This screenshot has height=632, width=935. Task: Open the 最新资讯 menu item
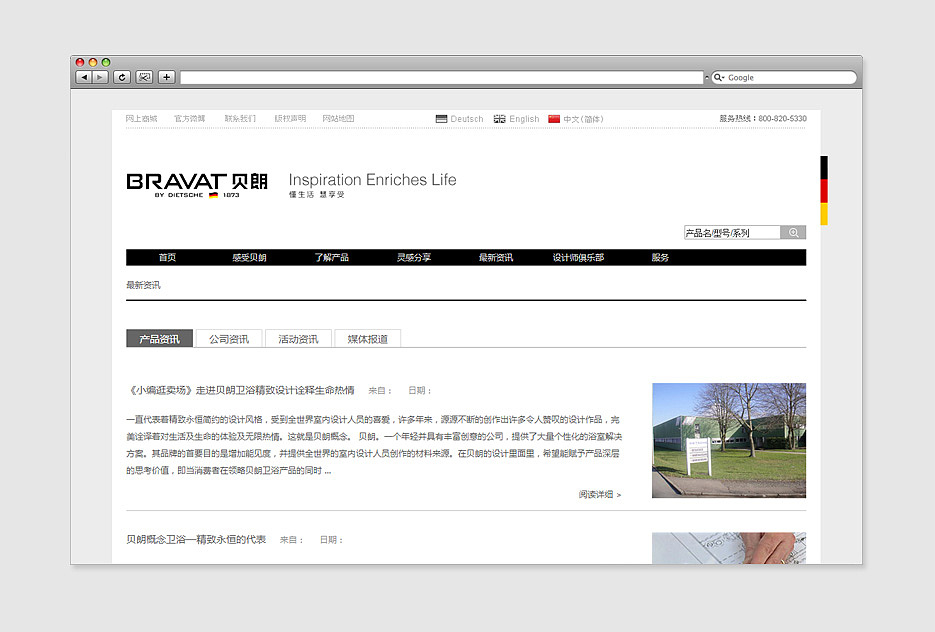click(x=496, y=258)
